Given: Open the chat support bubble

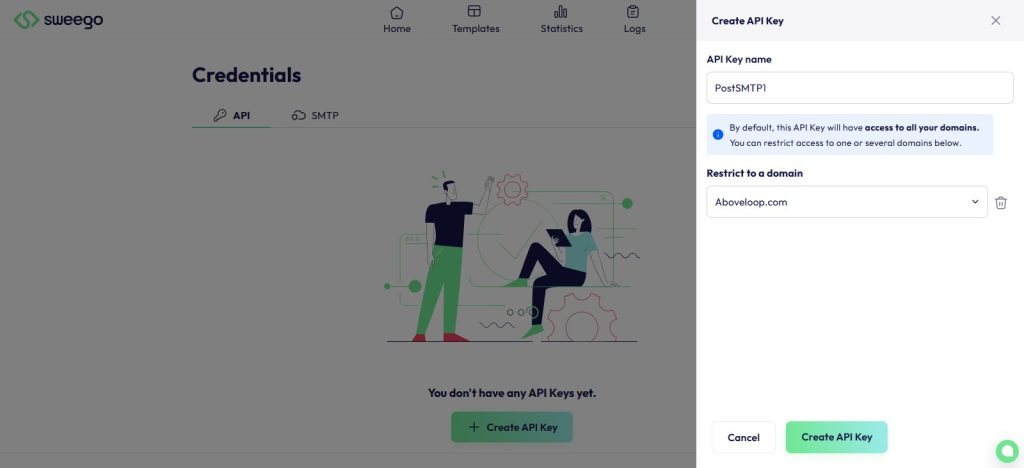Looking at the screenshot, I should (1005, 449).
